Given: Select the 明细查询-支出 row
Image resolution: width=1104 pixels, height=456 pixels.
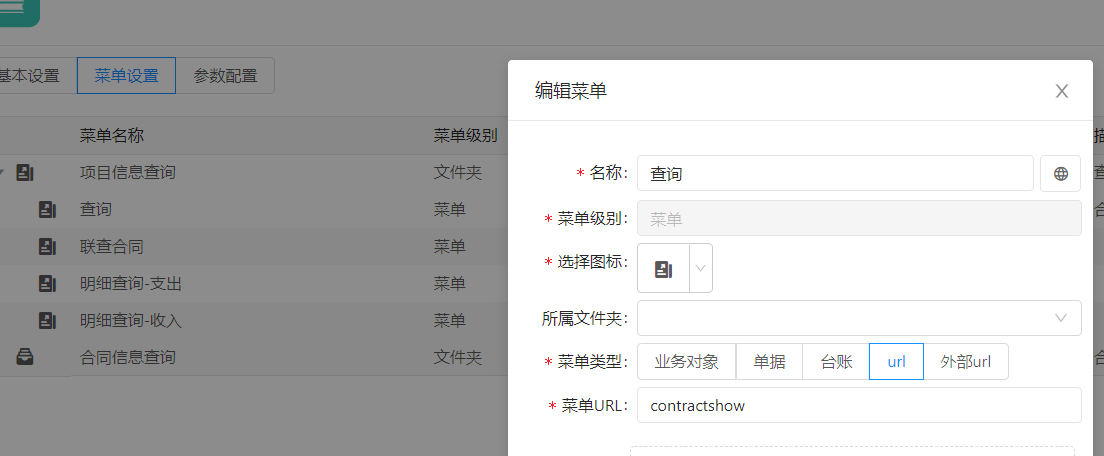Looking at the screenshot, I should [x=253, y=284].
